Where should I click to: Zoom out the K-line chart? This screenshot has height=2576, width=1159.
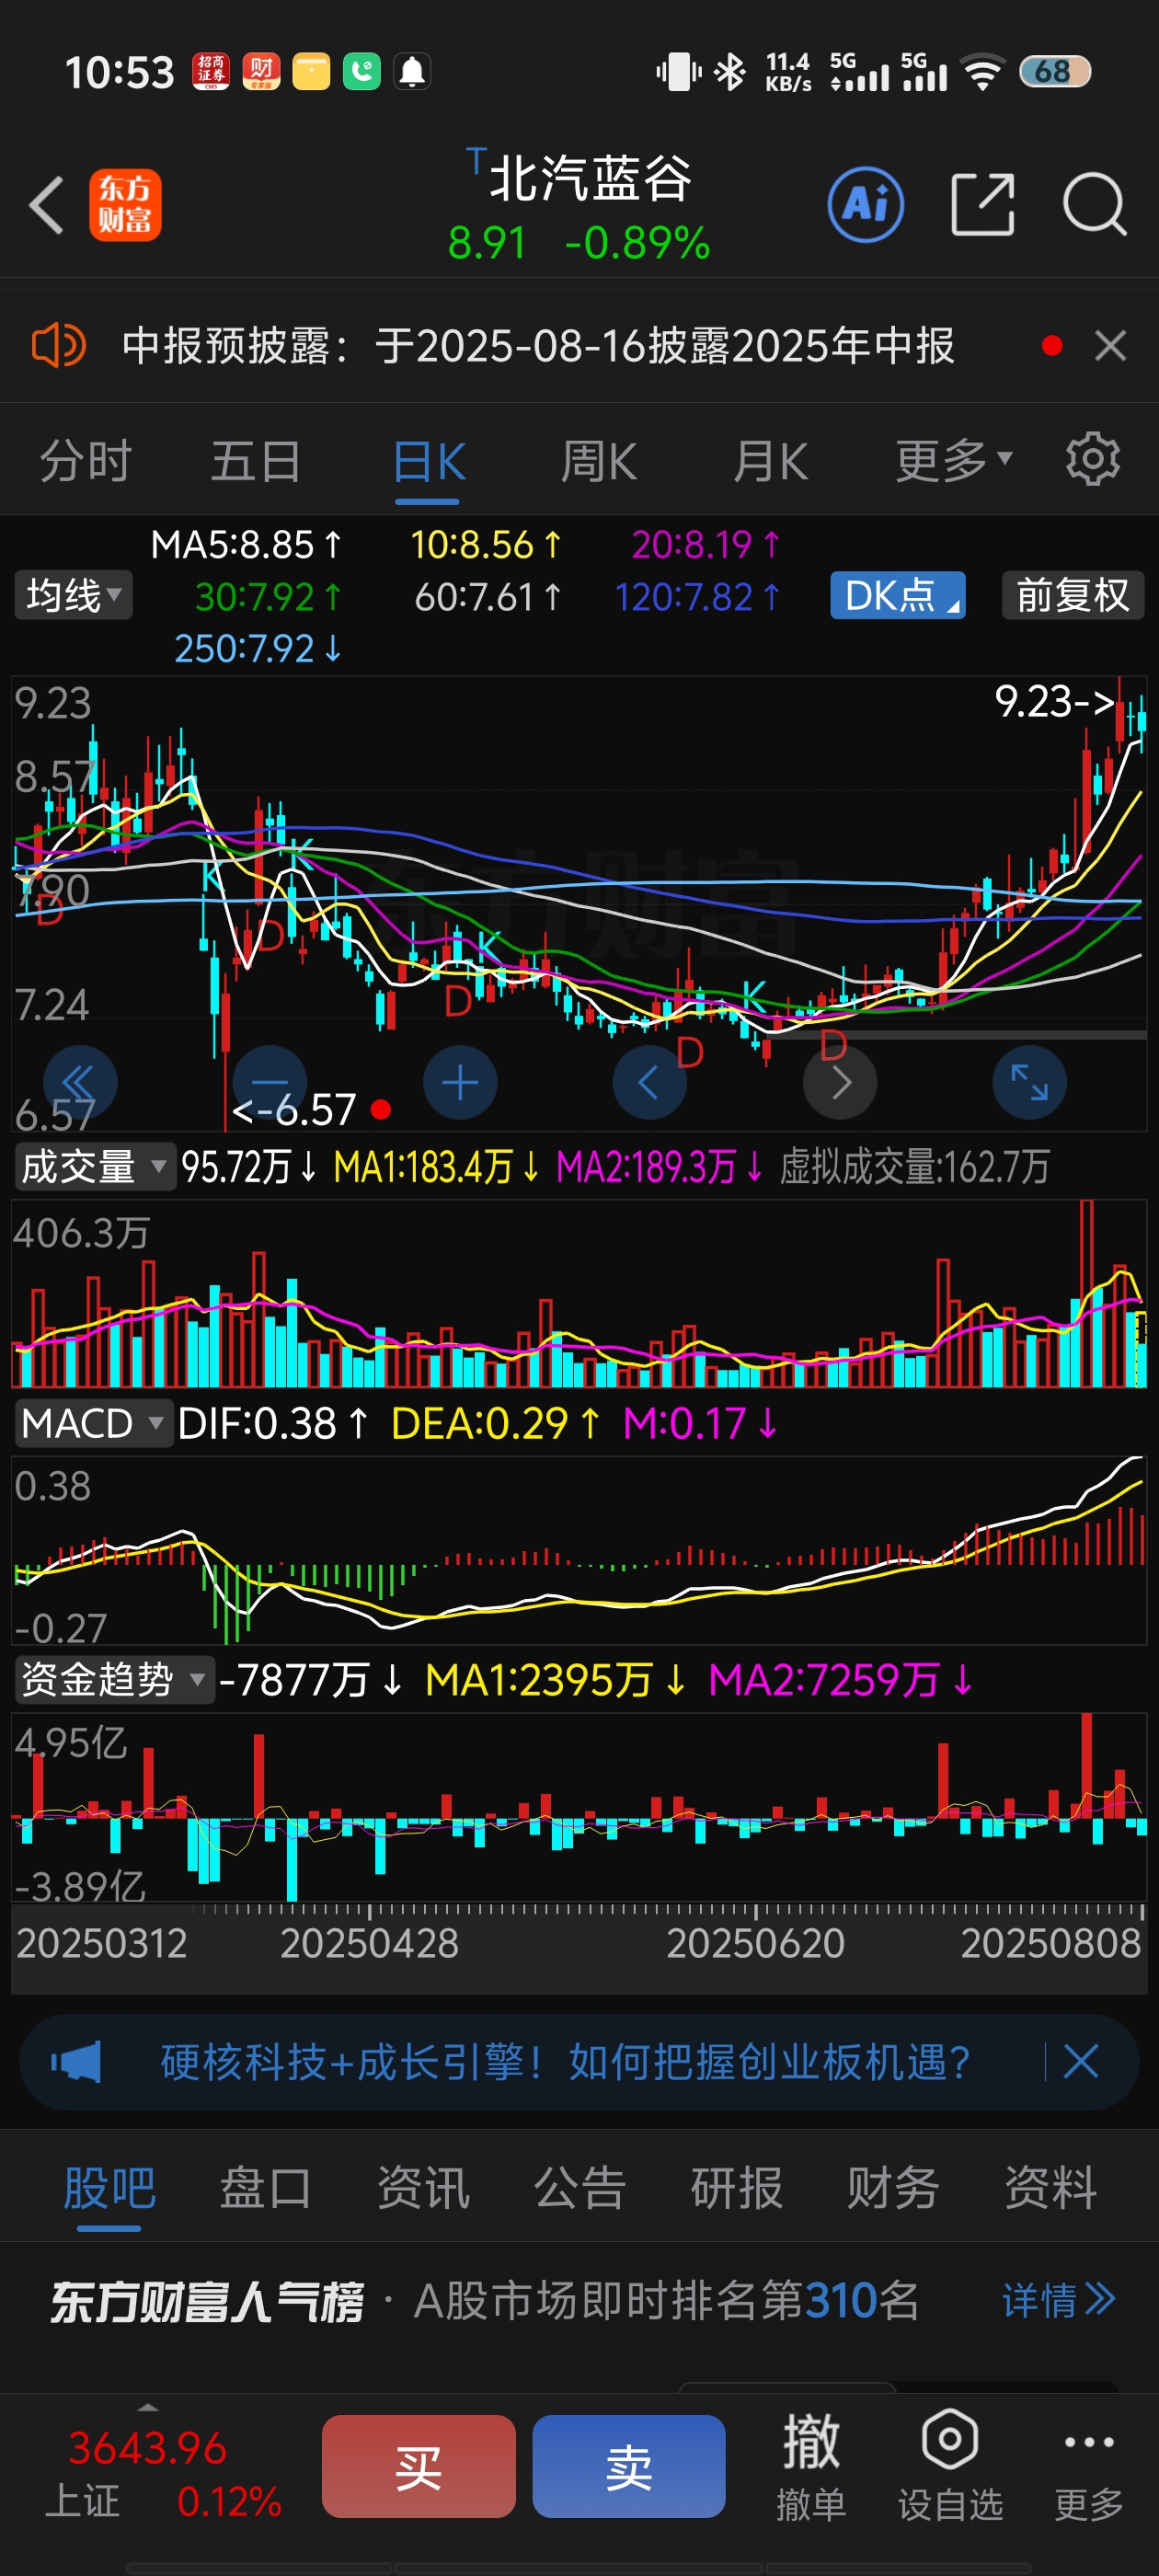click(x=270, y=1083)
